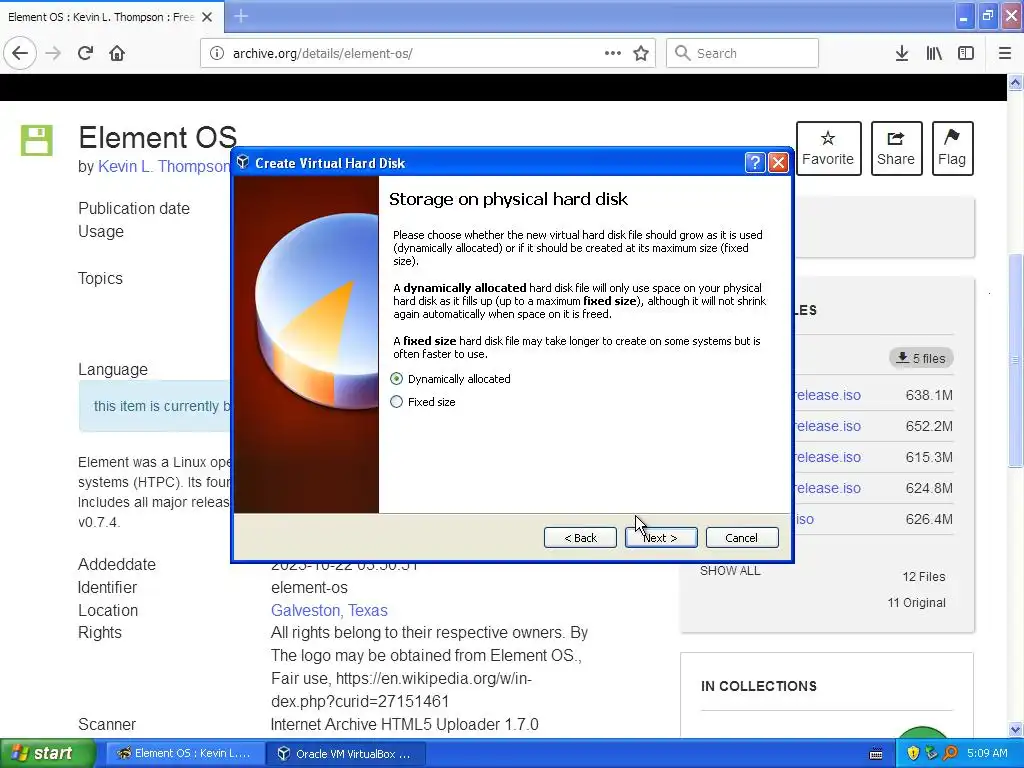The height and width of the screenshot is (768, 1024).
Task: Download via the 5 files button
Action: click(921, 358)
